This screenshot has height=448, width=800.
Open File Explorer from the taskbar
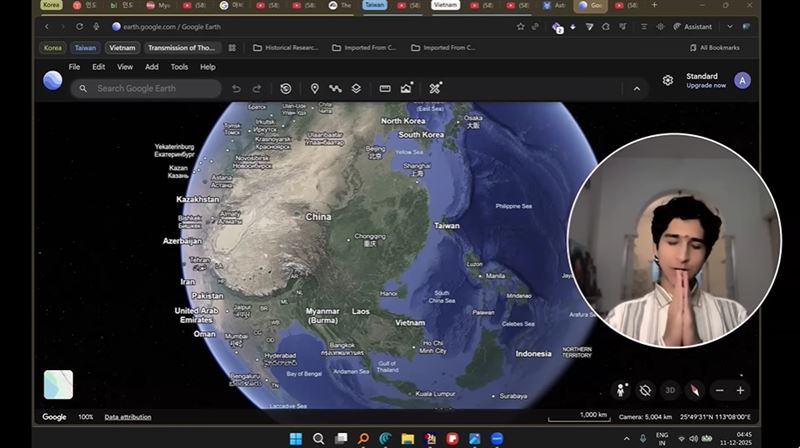[407, 438]
